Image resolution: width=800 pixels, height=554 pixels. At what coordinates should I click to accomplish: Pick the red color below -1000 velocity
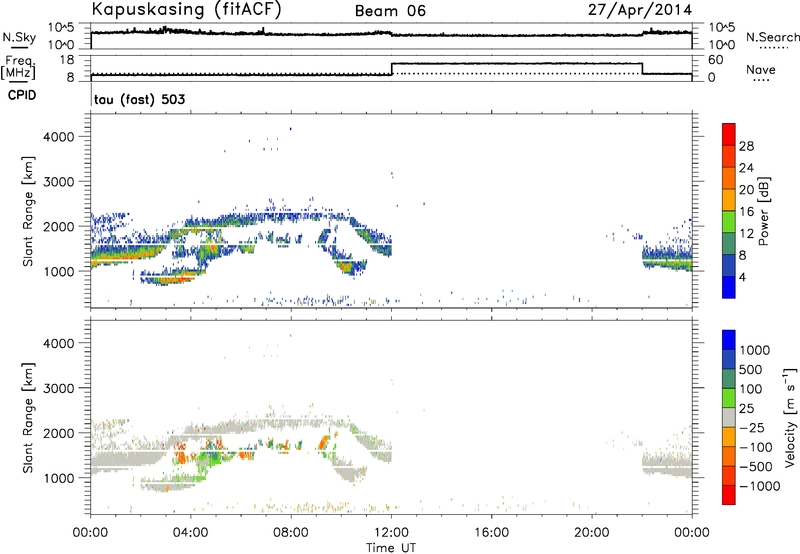[x=729, y=495]
